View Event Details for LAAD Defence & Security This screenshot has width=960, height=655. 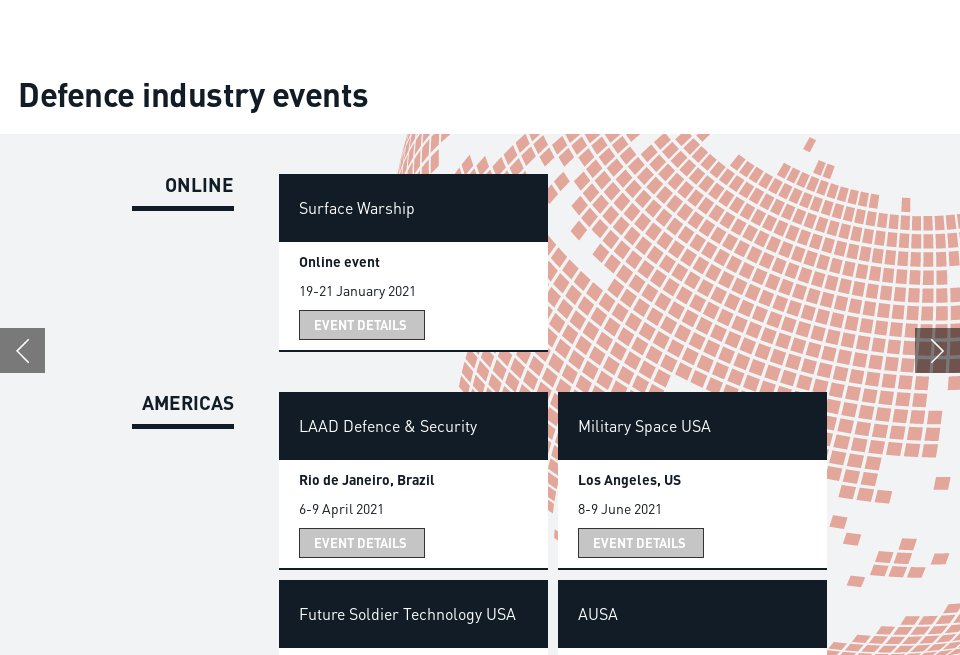[x=361, y=543]
